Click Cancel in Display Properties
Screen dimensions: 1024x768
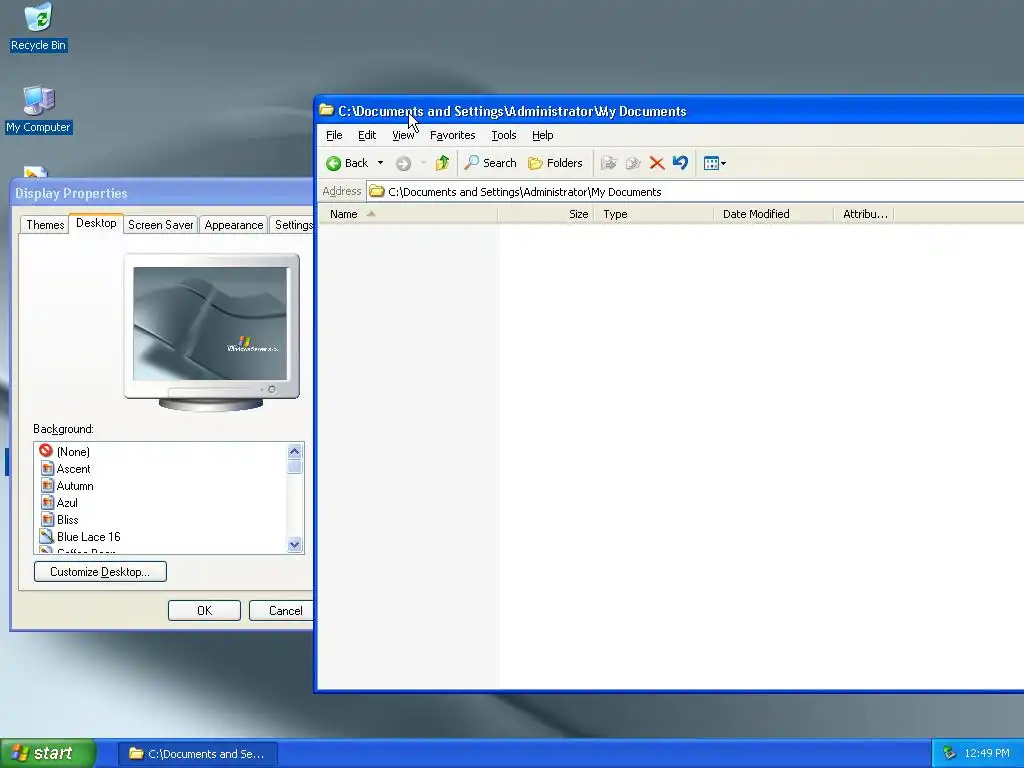pyautogui.click(x=281, y=611)
